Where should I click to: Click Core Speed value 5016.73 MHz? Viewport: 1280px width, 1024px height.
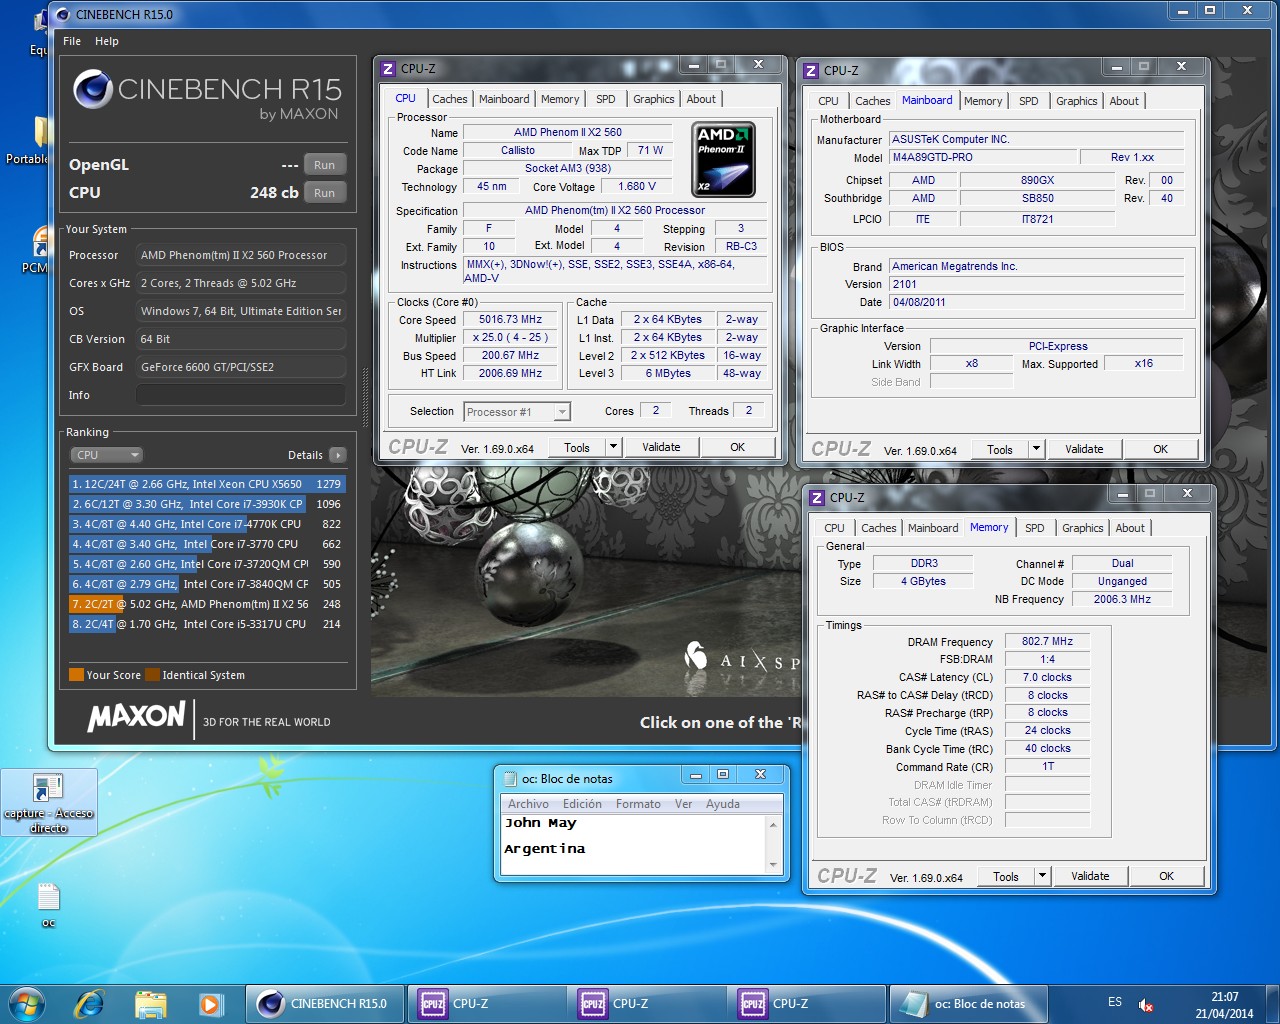[x=510, y=320]
